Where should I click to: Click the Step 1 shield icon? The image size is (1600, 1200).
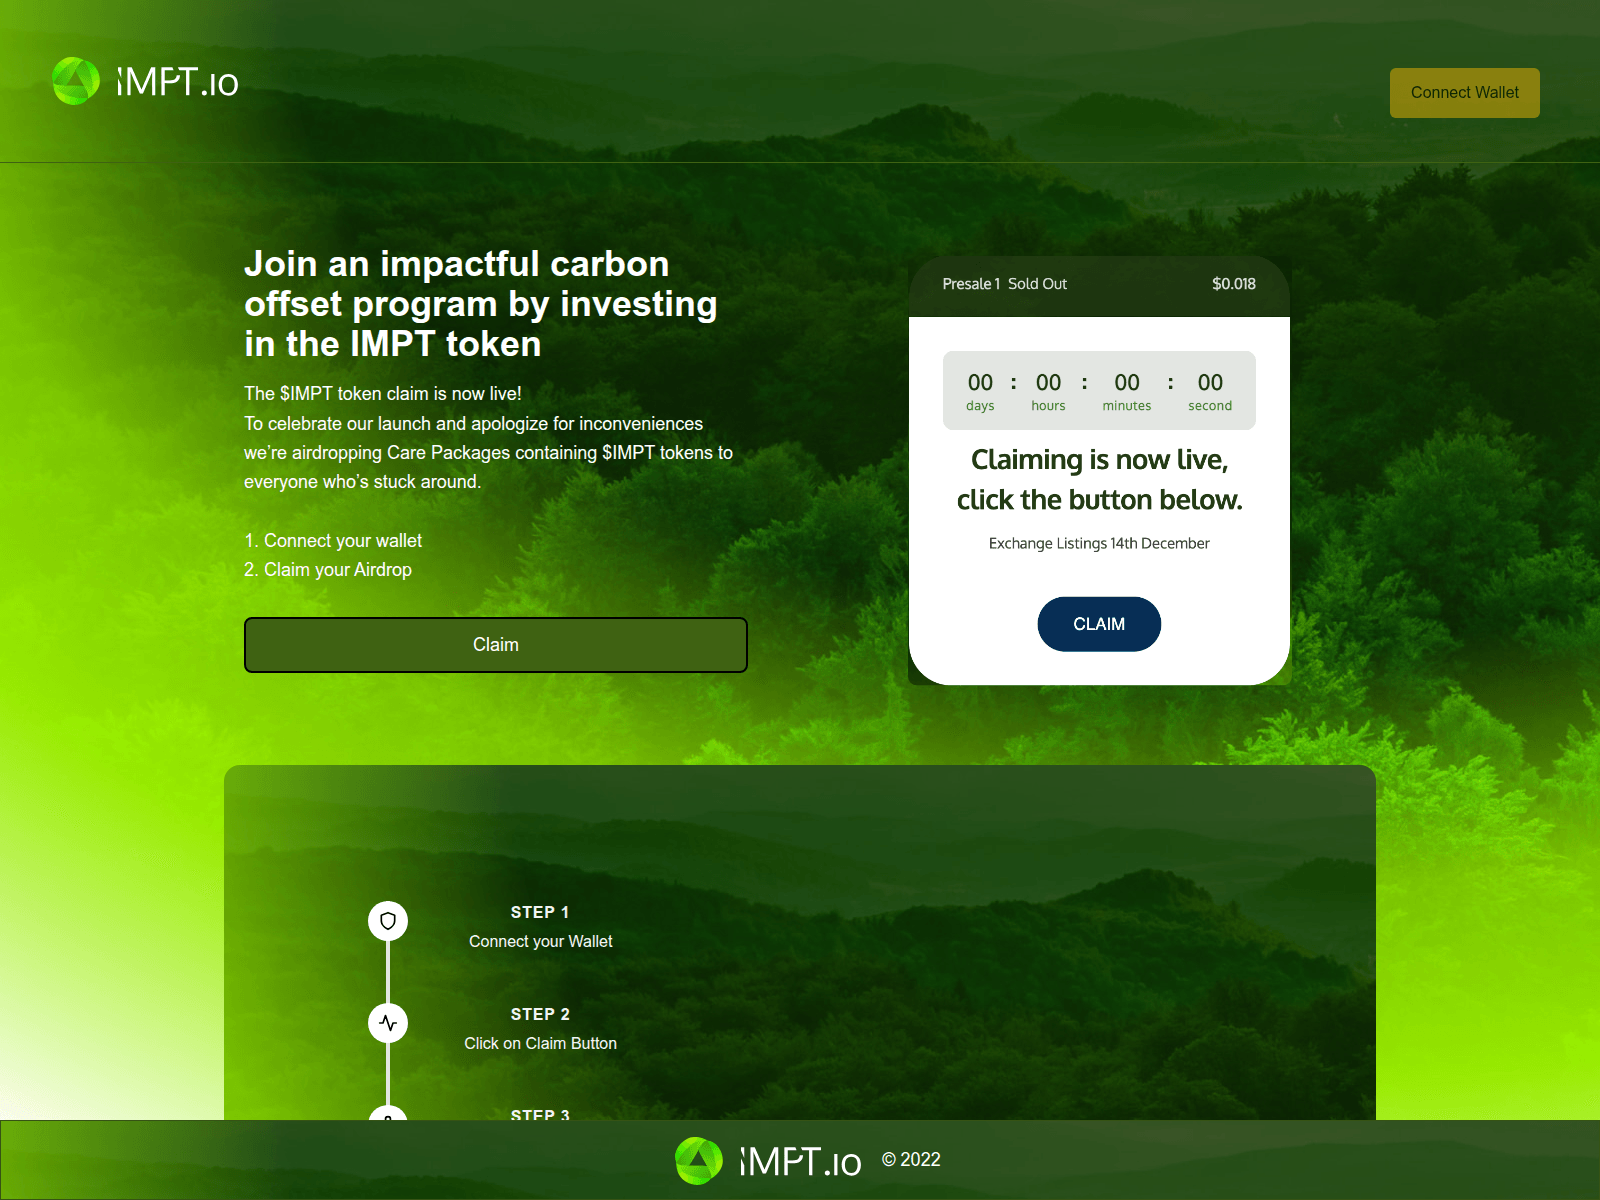[388, 921]
